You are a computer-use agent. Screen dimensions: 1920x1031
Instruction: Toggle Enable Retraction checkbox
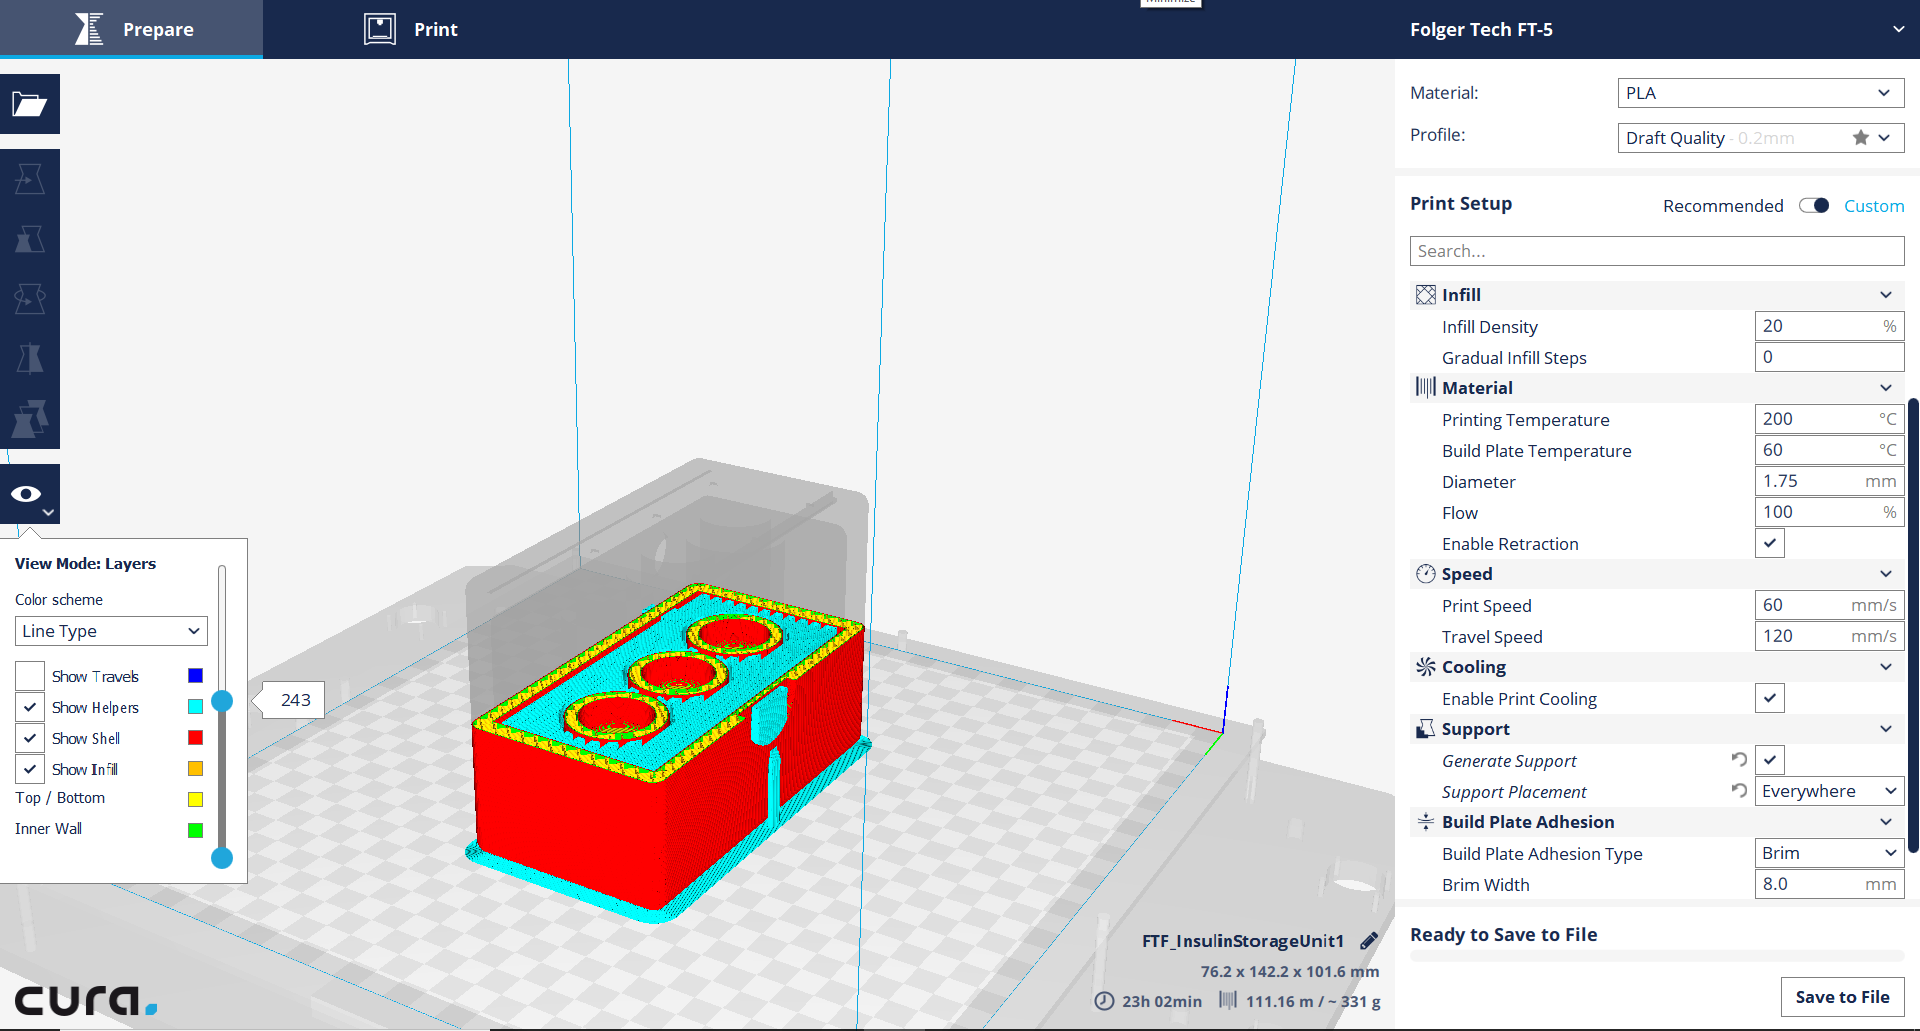[x=1769, y=543]
